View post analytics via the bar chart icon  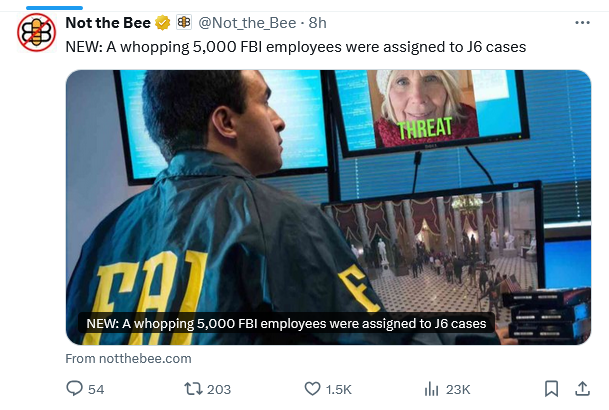(433, 389)
